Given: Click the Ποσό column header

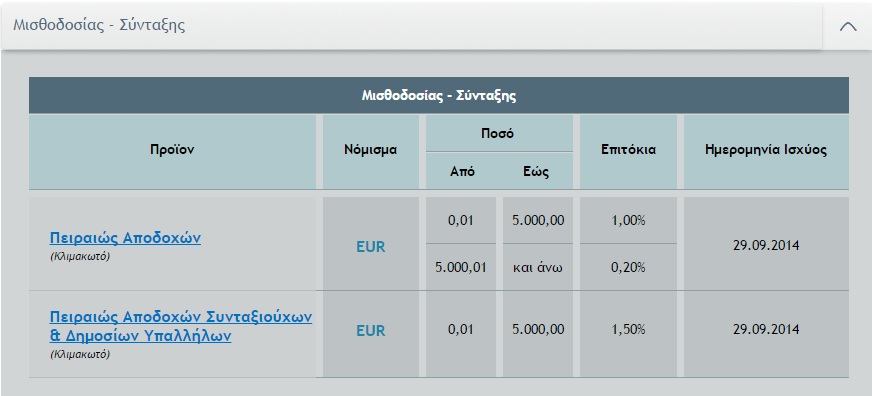Looking at the screenshot, I should click(499, 133).
